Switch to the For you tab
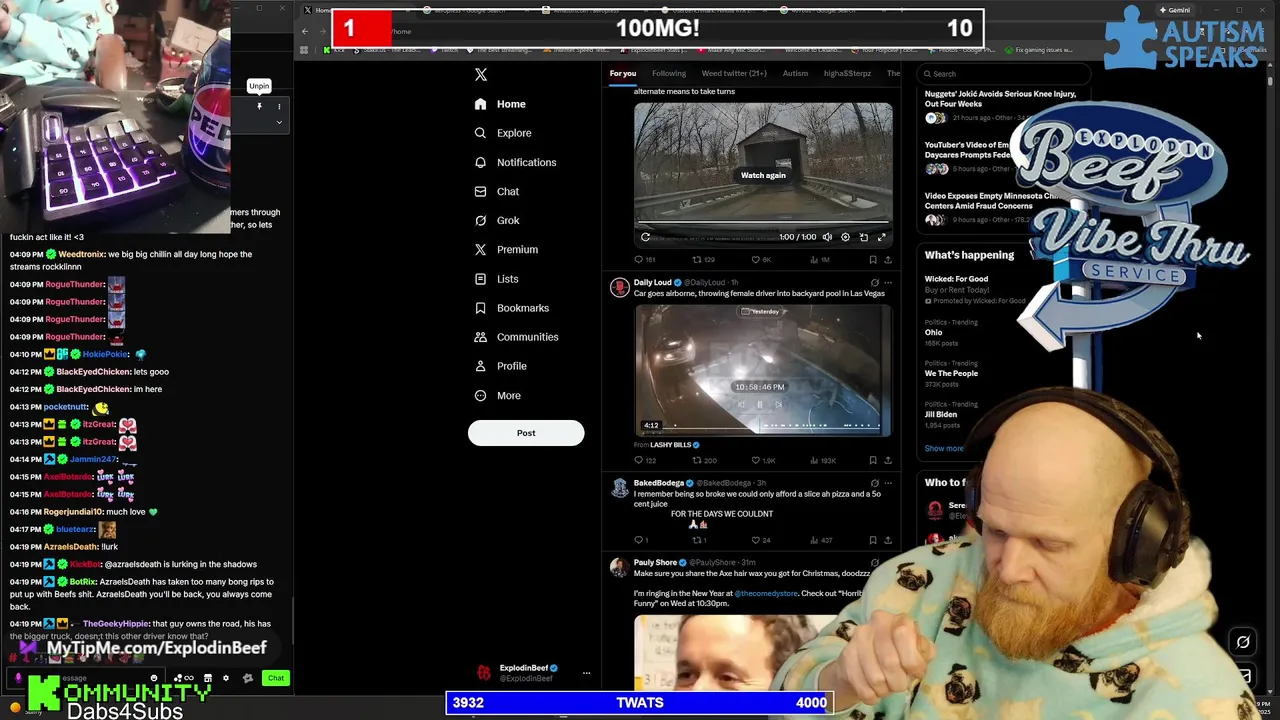This screenshot has height=720, width=1280. pos(623,73)
